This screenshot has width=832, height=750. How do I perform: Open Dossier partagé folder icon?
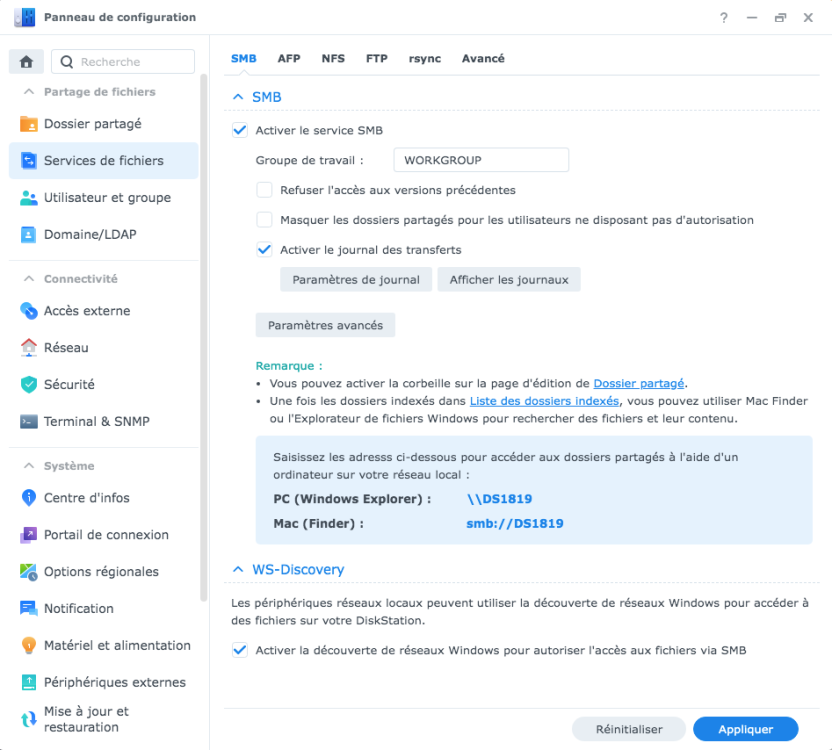click(x=29, y=124)
